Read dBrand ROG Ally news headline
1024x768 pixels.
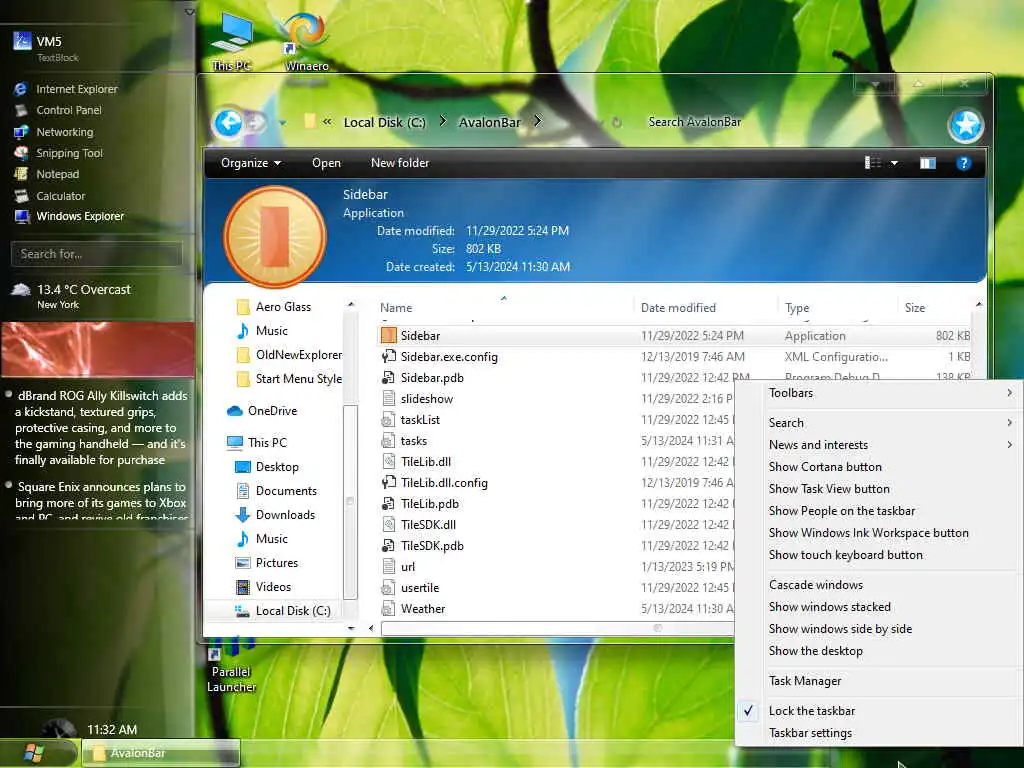click(101, 428)
